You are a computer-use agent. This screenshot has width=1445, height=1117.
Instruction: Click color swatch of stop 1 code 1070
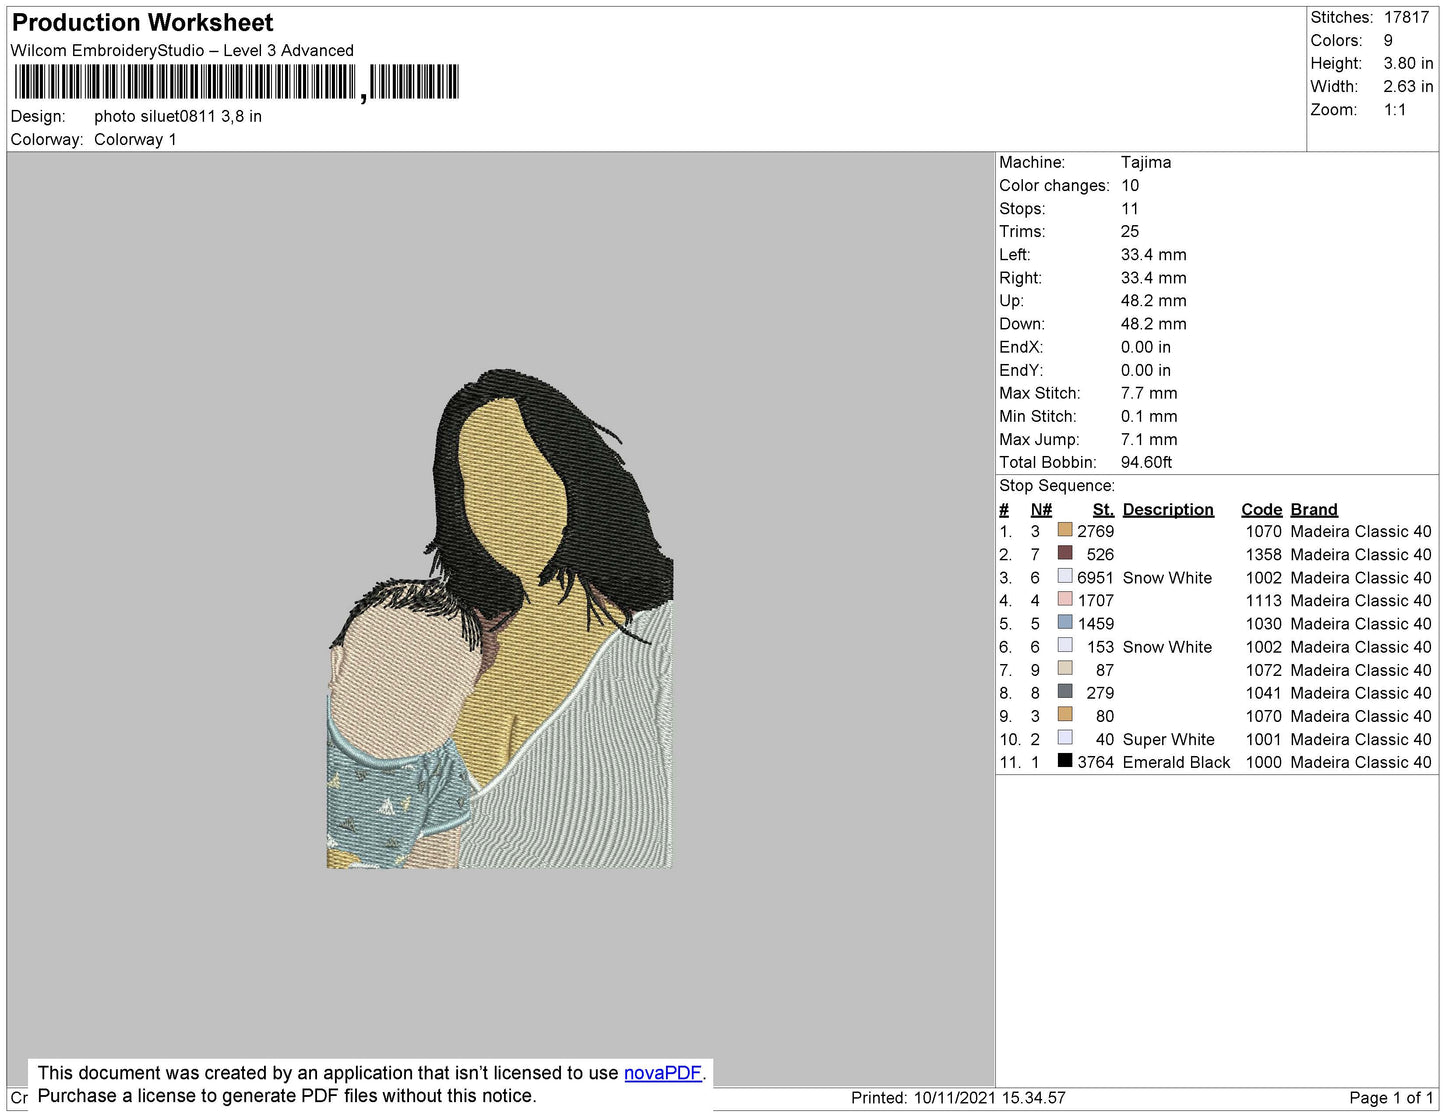coord(1065,530)
